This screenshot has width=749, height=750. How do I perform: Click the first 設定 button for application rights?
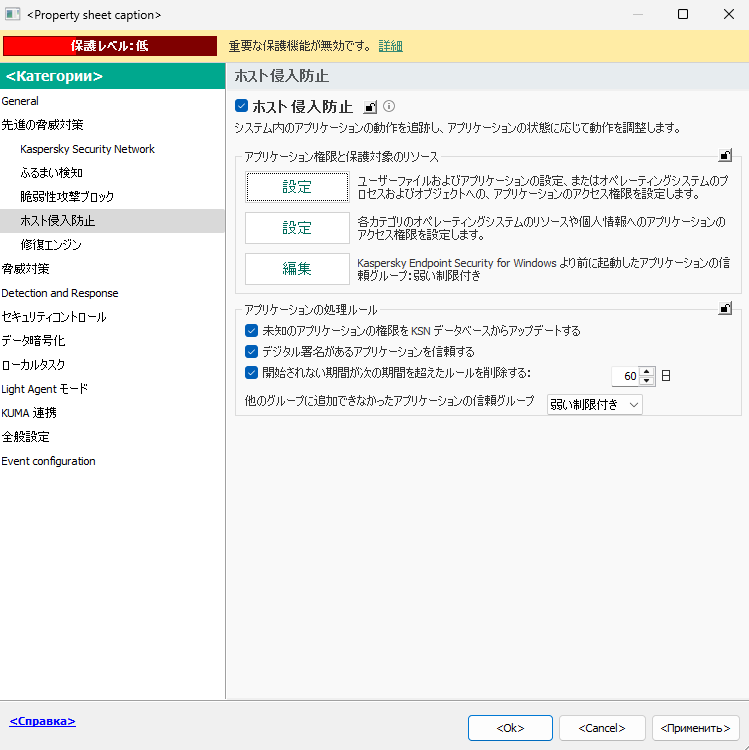point(297,187)
